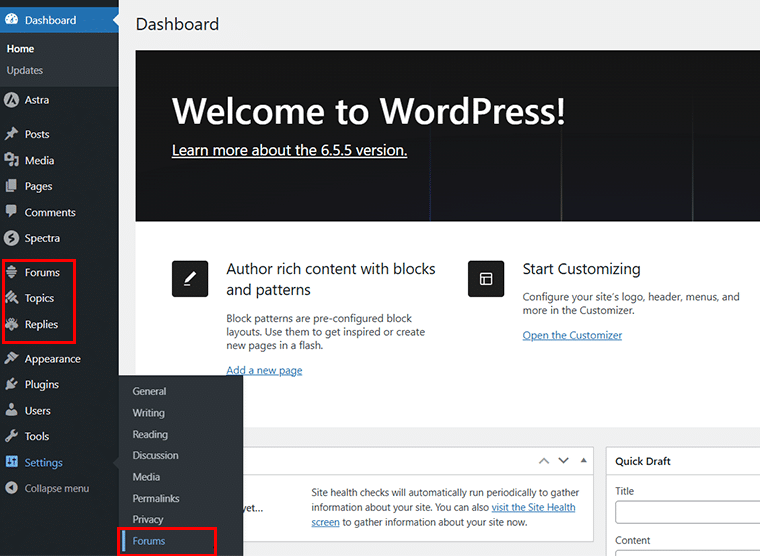Image resolution: width=760 pixels, height=556 pixels.
Task: Click the 'visit the Site Health screen' link
Action: pos(533,508)
